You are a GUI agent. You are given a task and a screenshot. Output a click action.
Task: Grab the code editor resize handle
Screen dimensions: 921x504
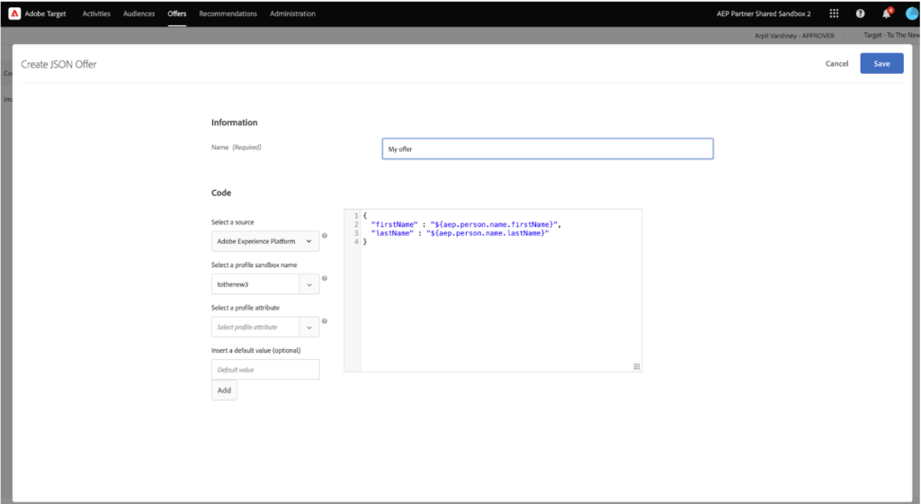click(x=637, y=367)
